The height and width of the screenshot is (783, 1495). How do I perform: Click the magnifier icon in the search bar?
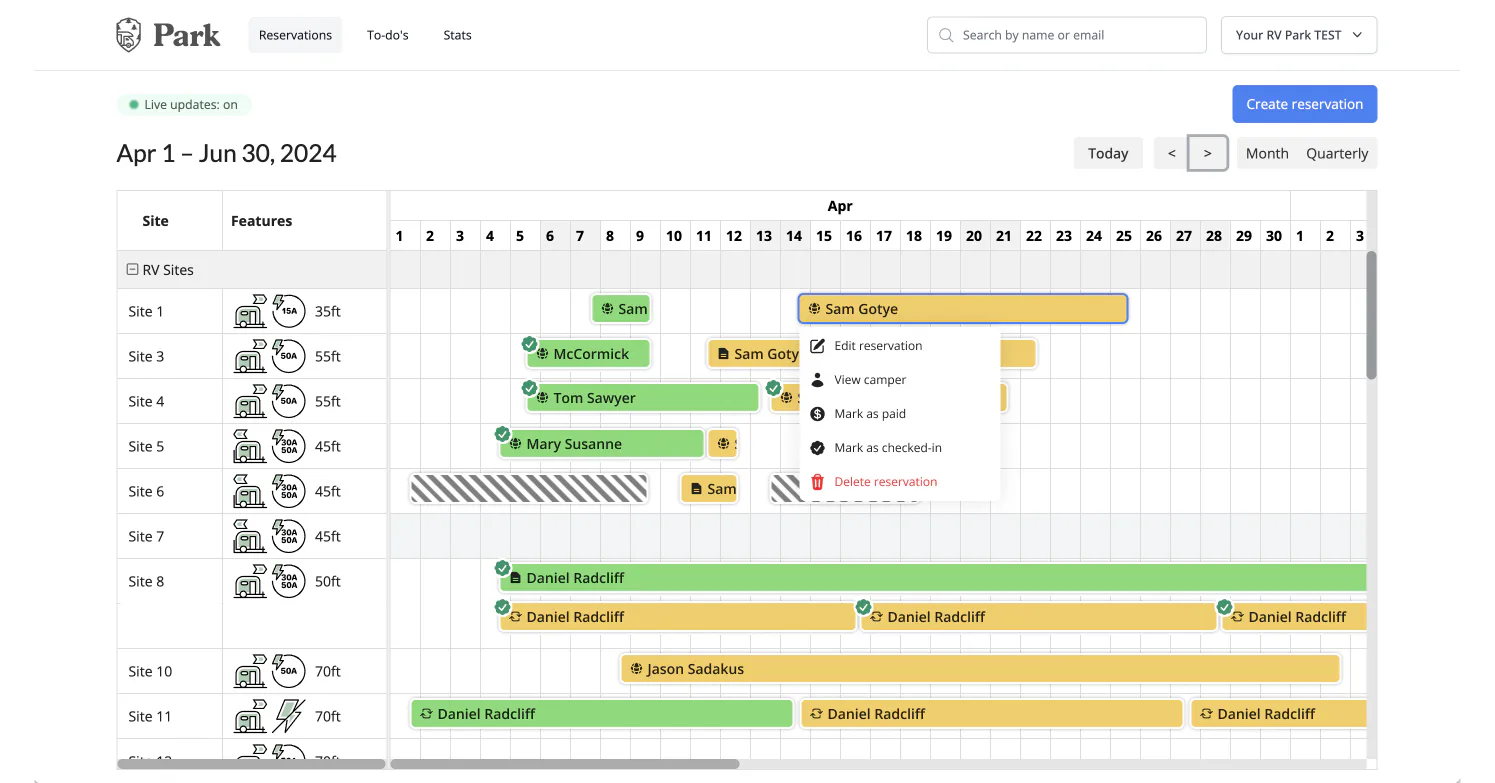945,34
